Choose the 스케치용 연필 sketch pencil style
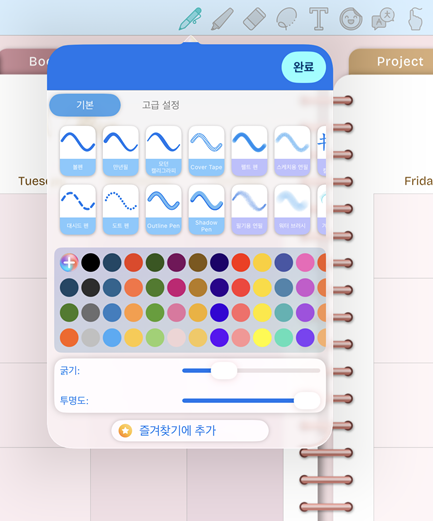The image size is (433, 521). tap(292, 151)
